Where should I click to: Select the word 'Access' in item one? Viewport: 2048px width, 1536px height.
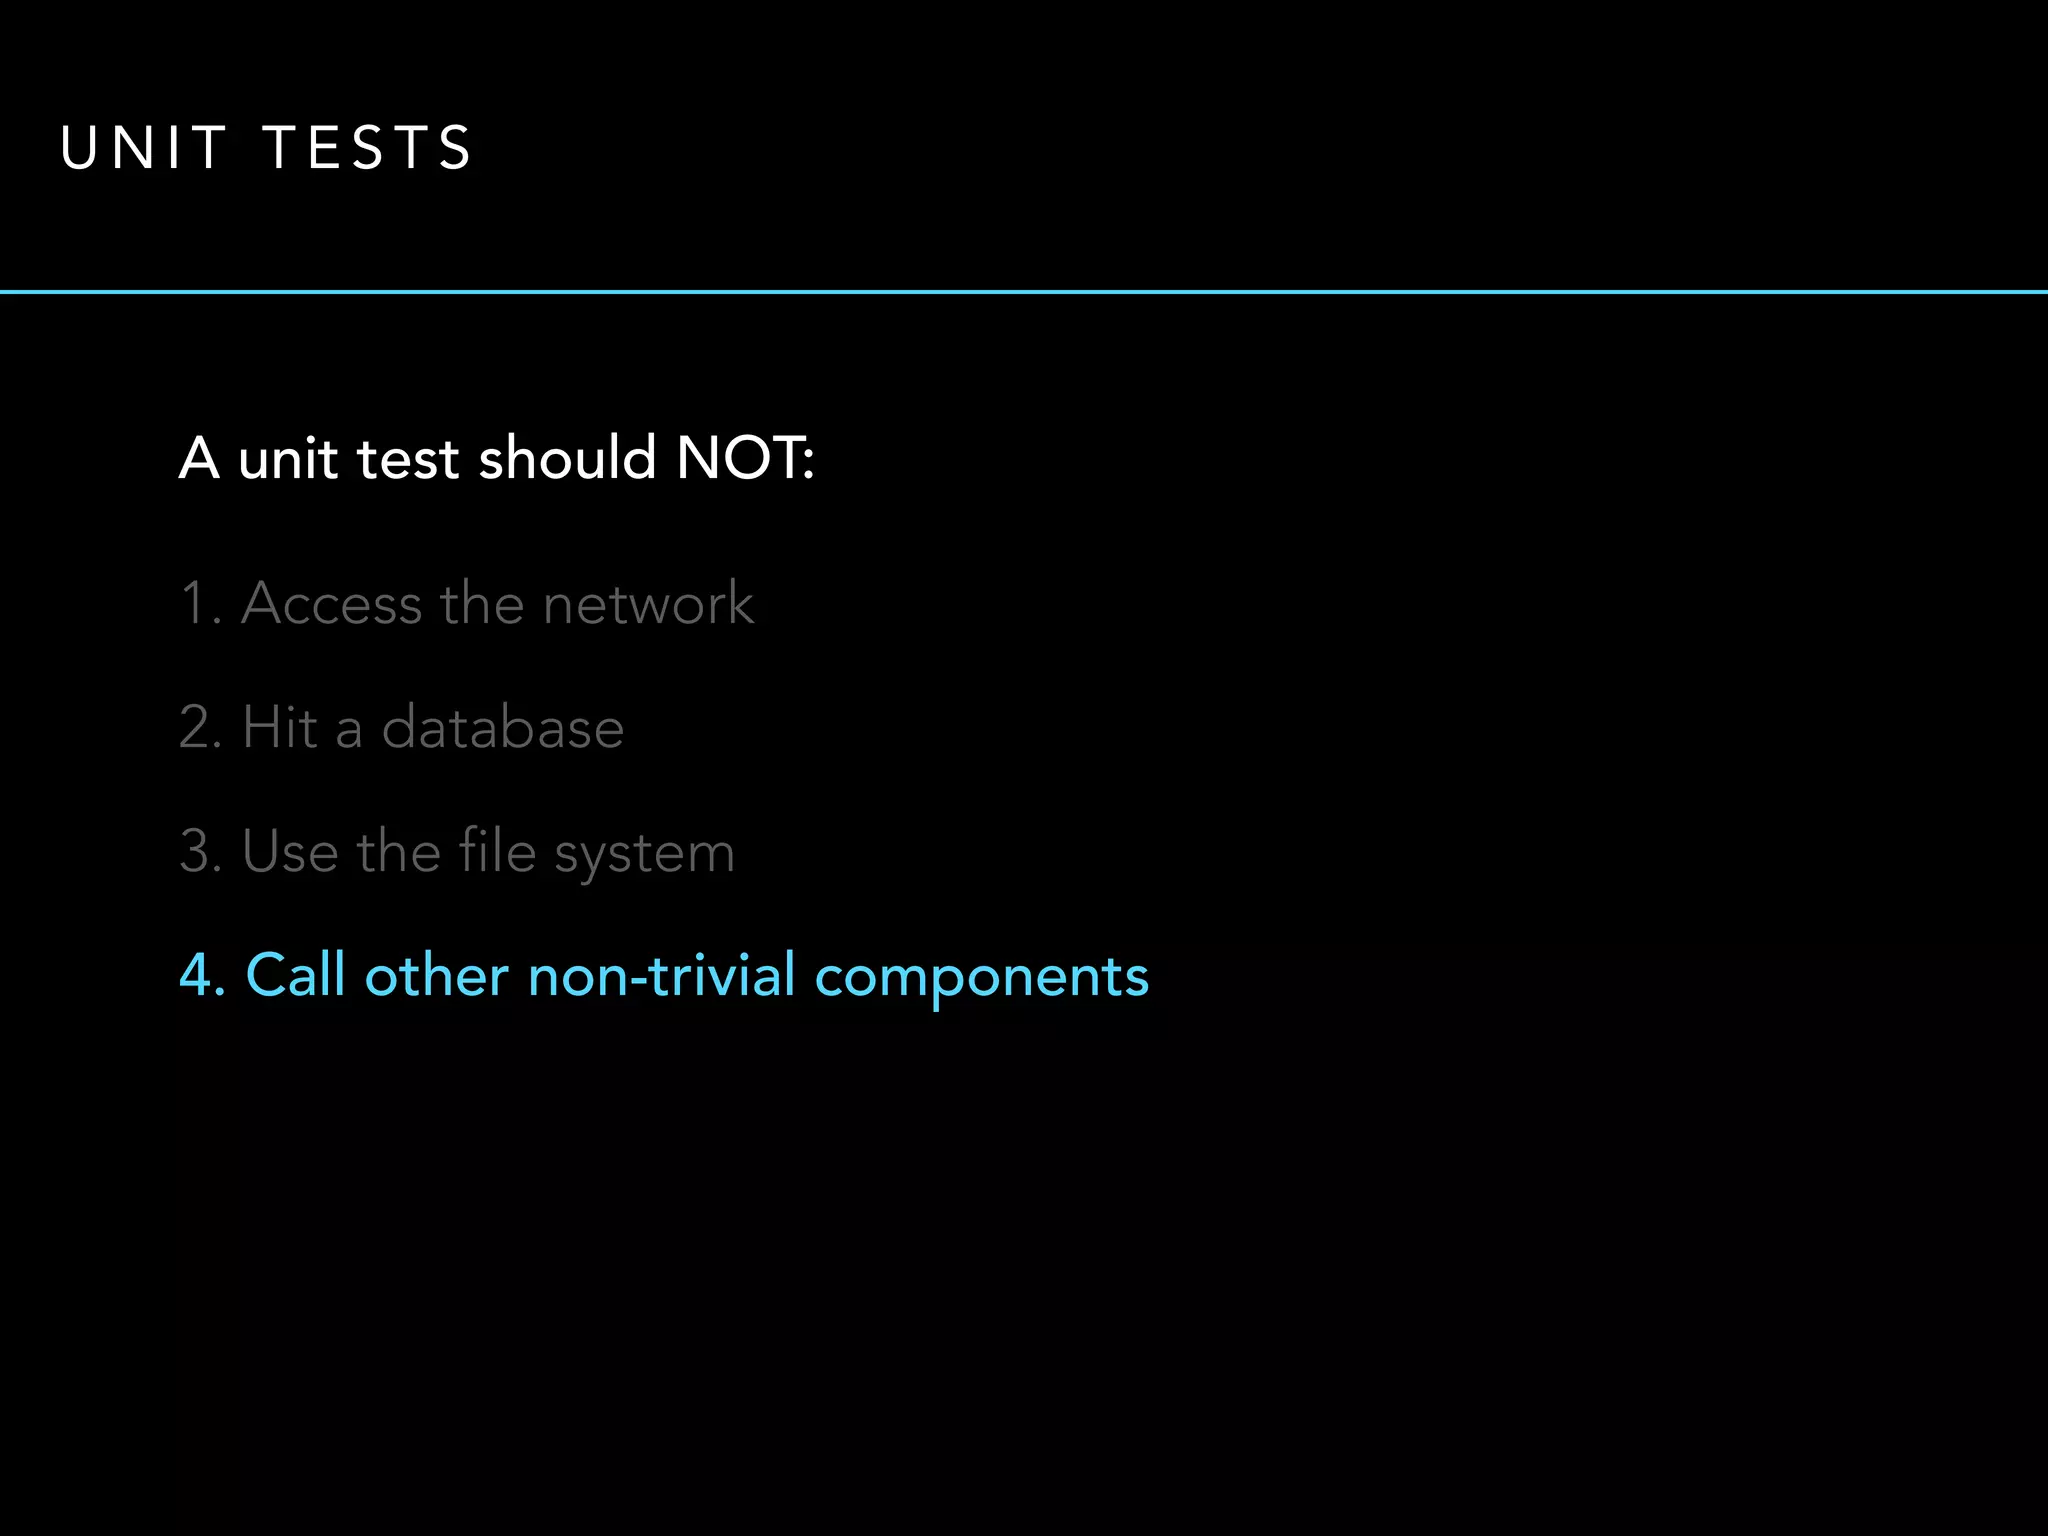332,604
